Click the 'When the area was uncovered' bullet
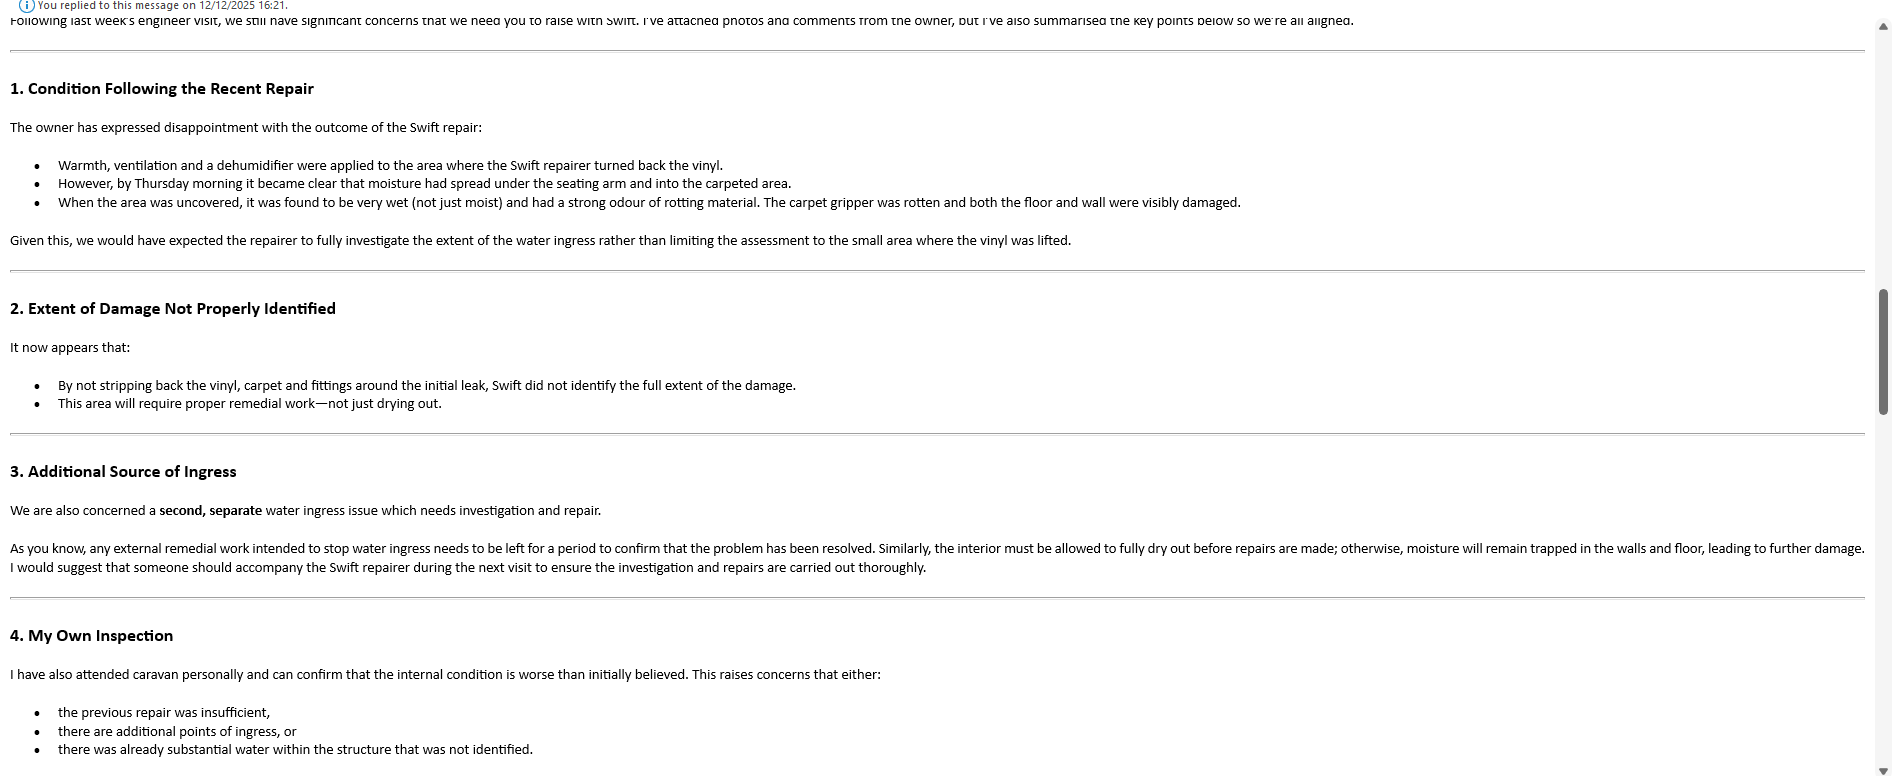 [x=648, y=203]
